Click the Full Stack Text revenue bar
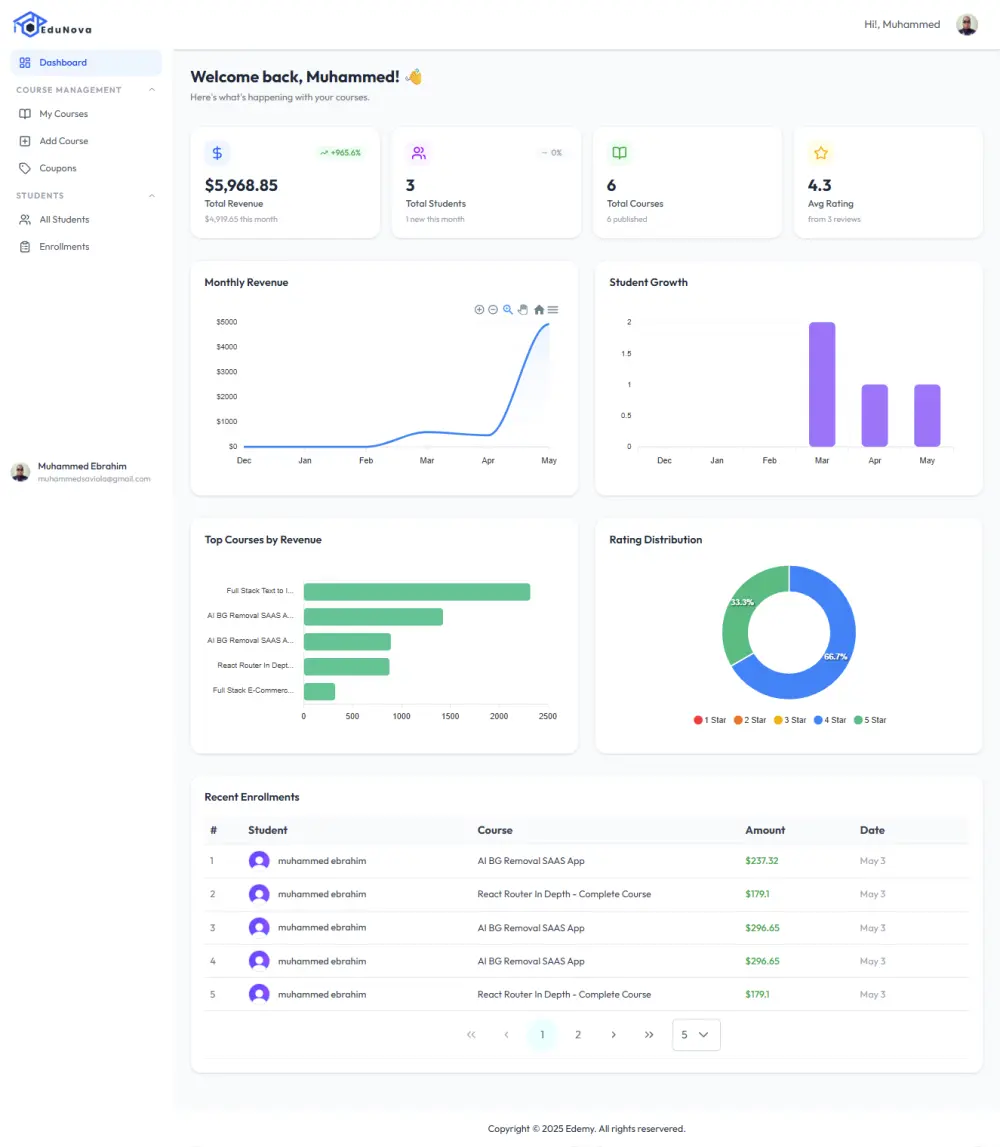The height and width of the screenshot is (1147, 1000). point(417,591)
